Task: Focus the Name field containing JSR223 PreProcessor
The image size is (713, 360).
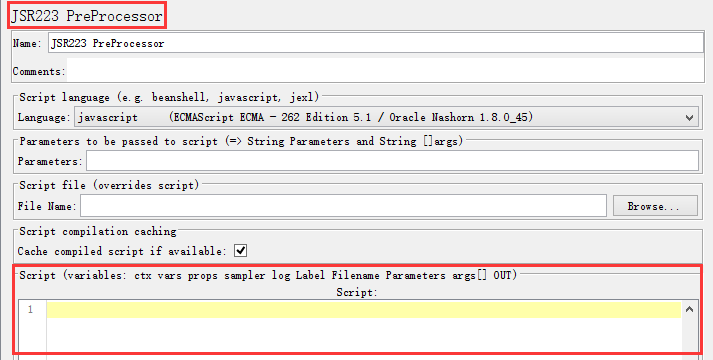Action: [376, 43]
